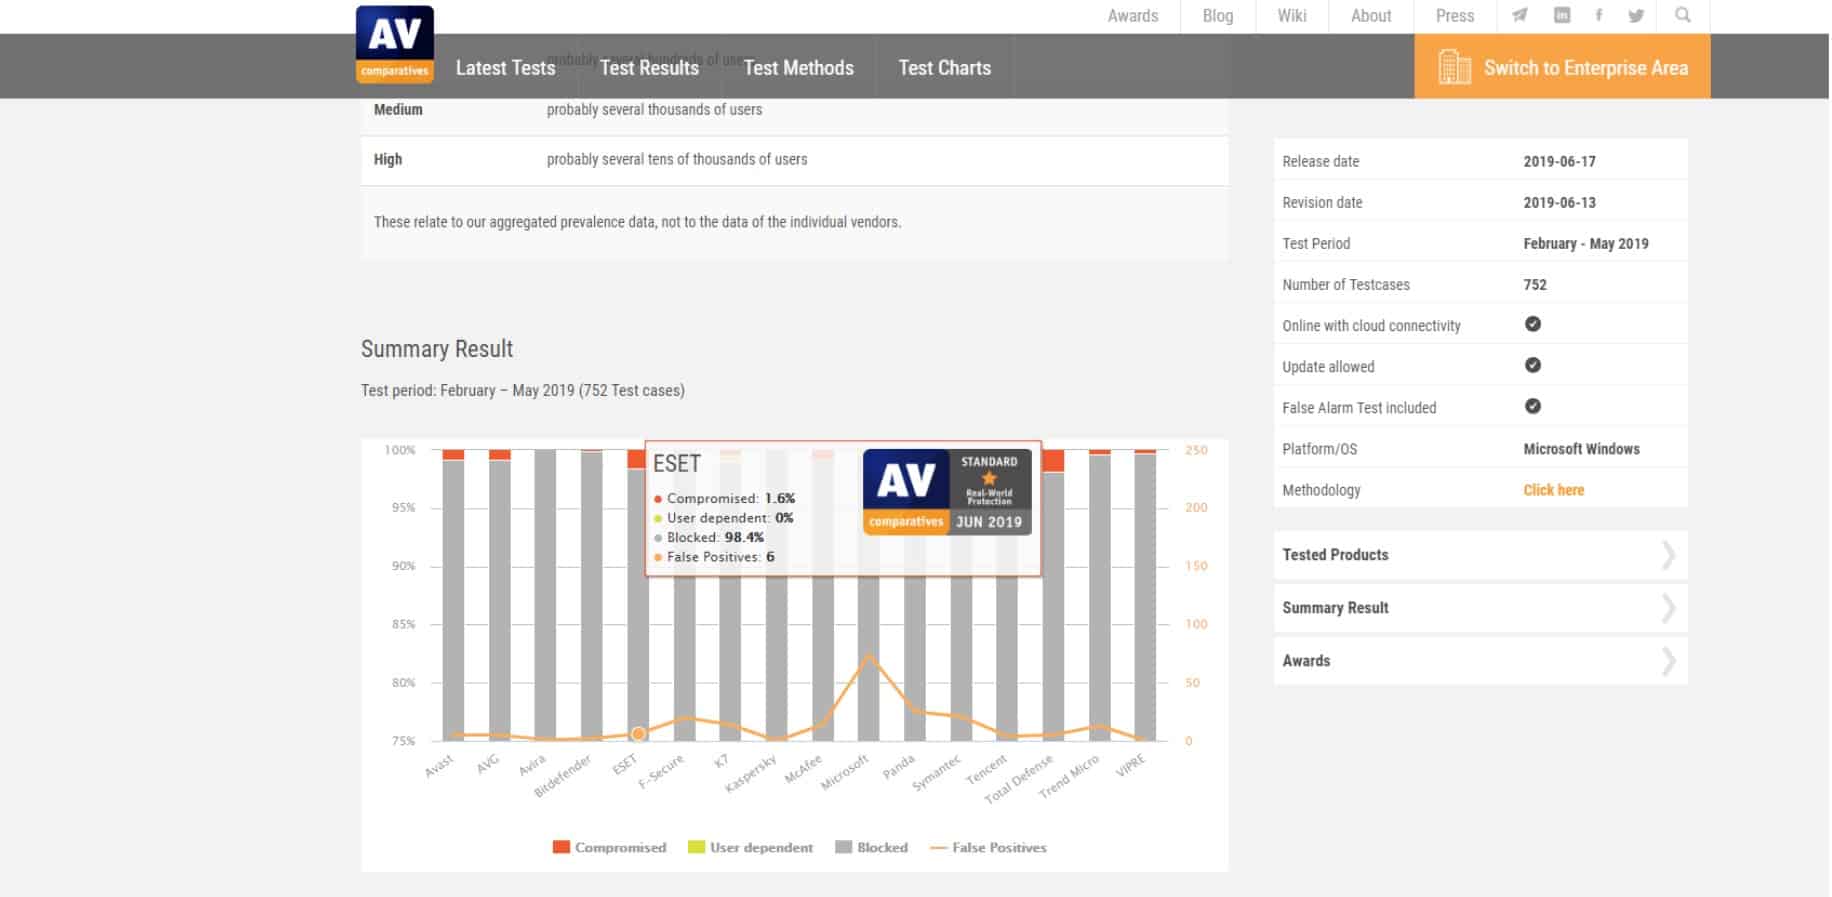Viewport: 1832px width, 897px height.
Task: Click the AV Standard JUN 2019 award badge
Action: [x=947, y=492]
